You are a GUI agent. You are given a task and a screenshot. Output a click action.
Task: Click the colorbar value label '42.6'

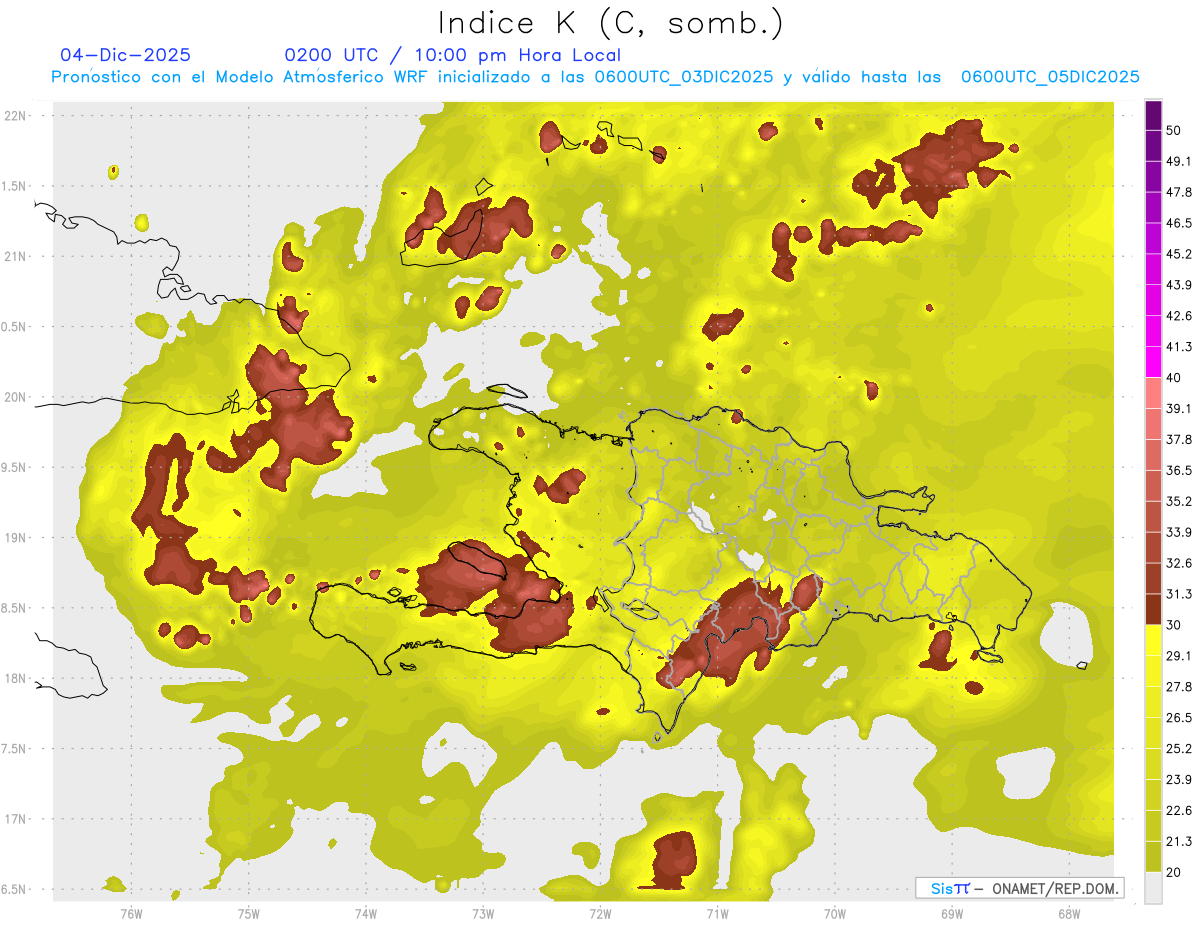(1179, 316)
